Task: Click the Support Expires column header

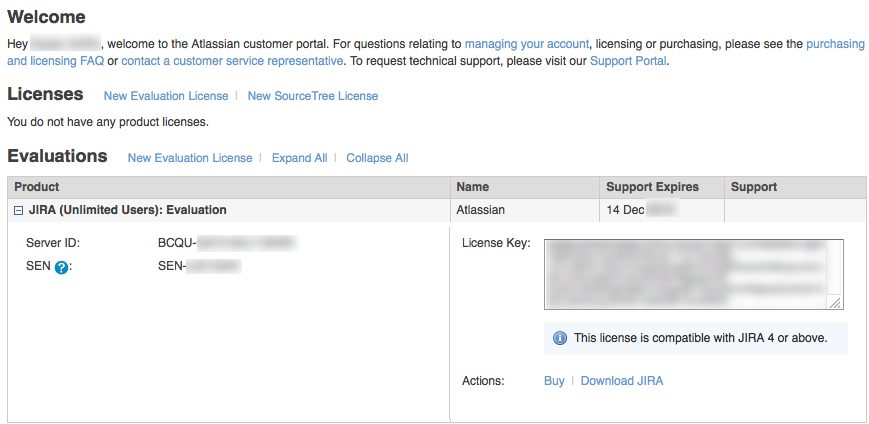Action: click(x=652, y=187)
